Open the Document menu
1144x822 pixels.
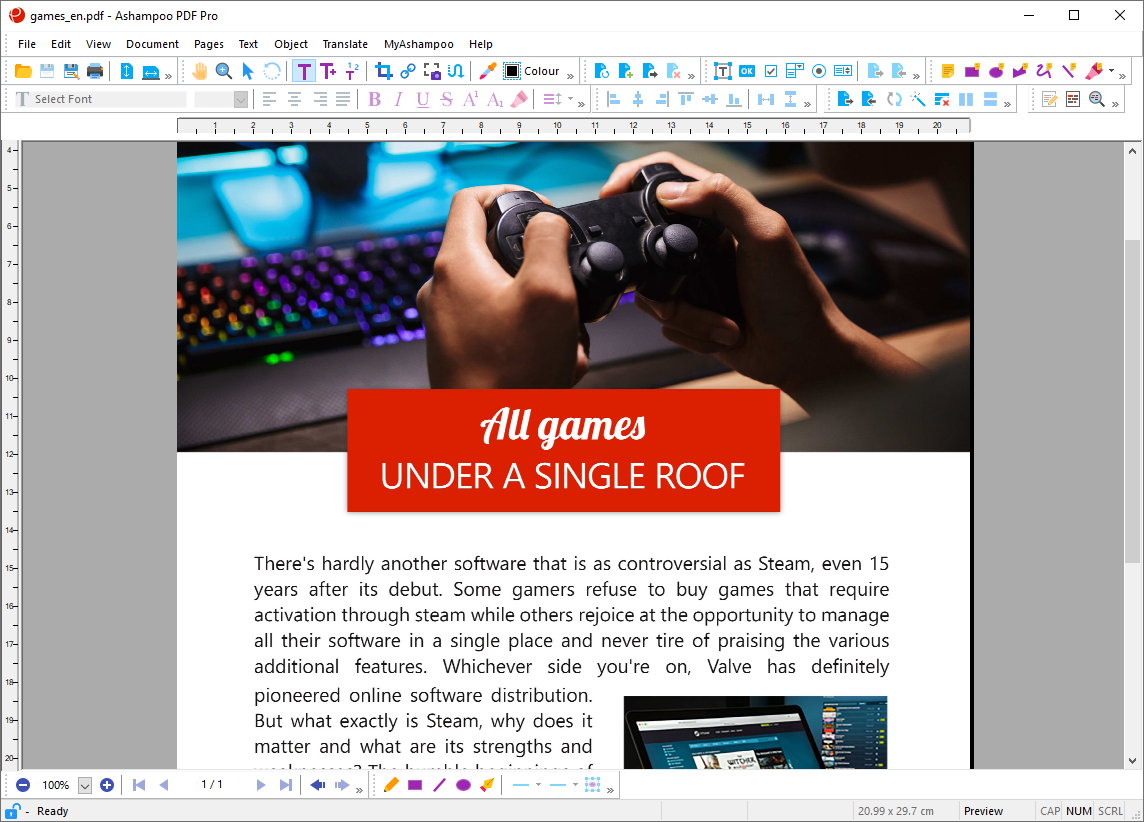(x=152, y=44)
